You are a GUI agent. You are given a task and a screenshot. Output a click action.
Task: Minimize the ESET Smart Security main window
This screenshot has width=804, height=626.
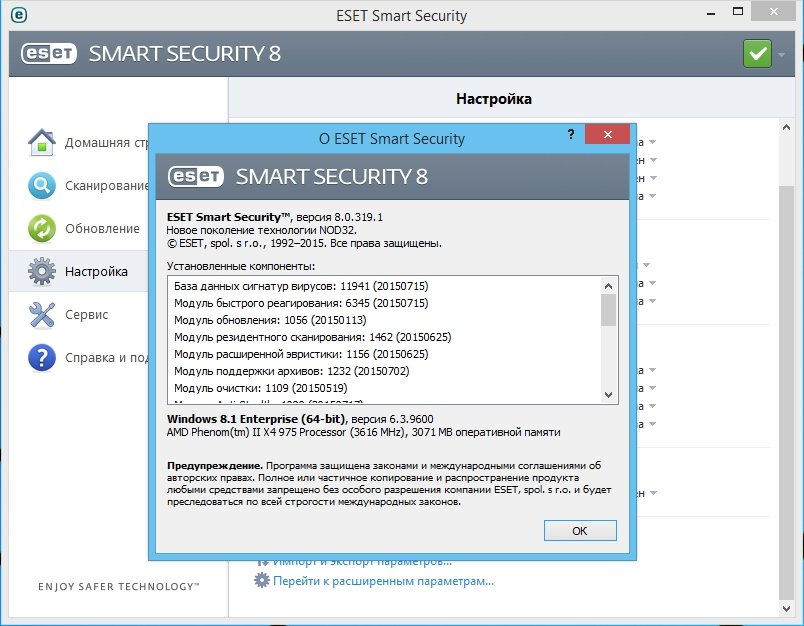click(x=711, y=13)
